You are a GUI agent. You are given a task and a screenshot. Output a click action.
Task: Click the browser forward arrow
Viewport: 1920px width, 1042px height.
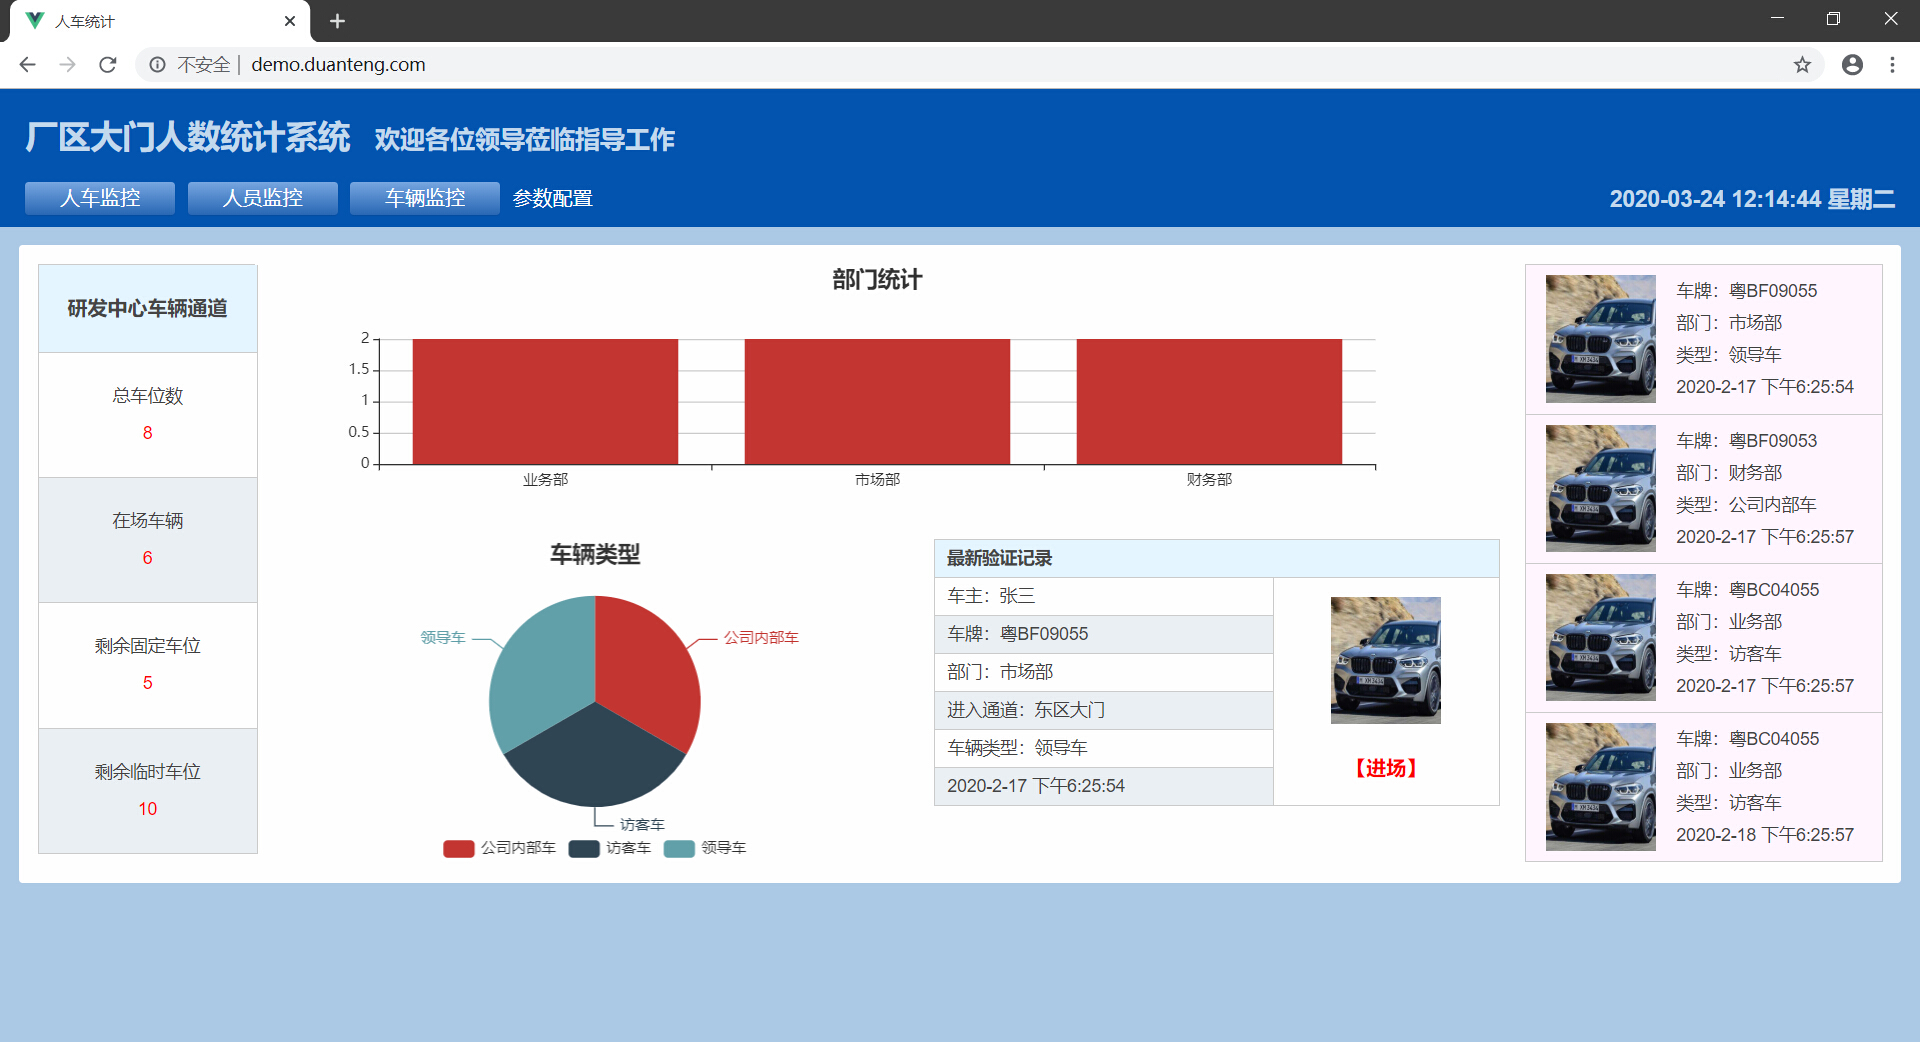tap(67, 65)
